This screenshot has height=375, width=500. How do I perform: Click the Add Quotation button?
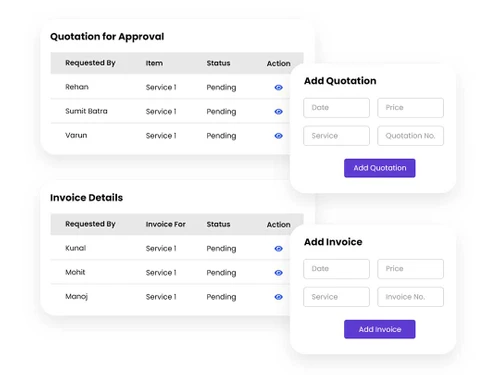click(380, 168)
